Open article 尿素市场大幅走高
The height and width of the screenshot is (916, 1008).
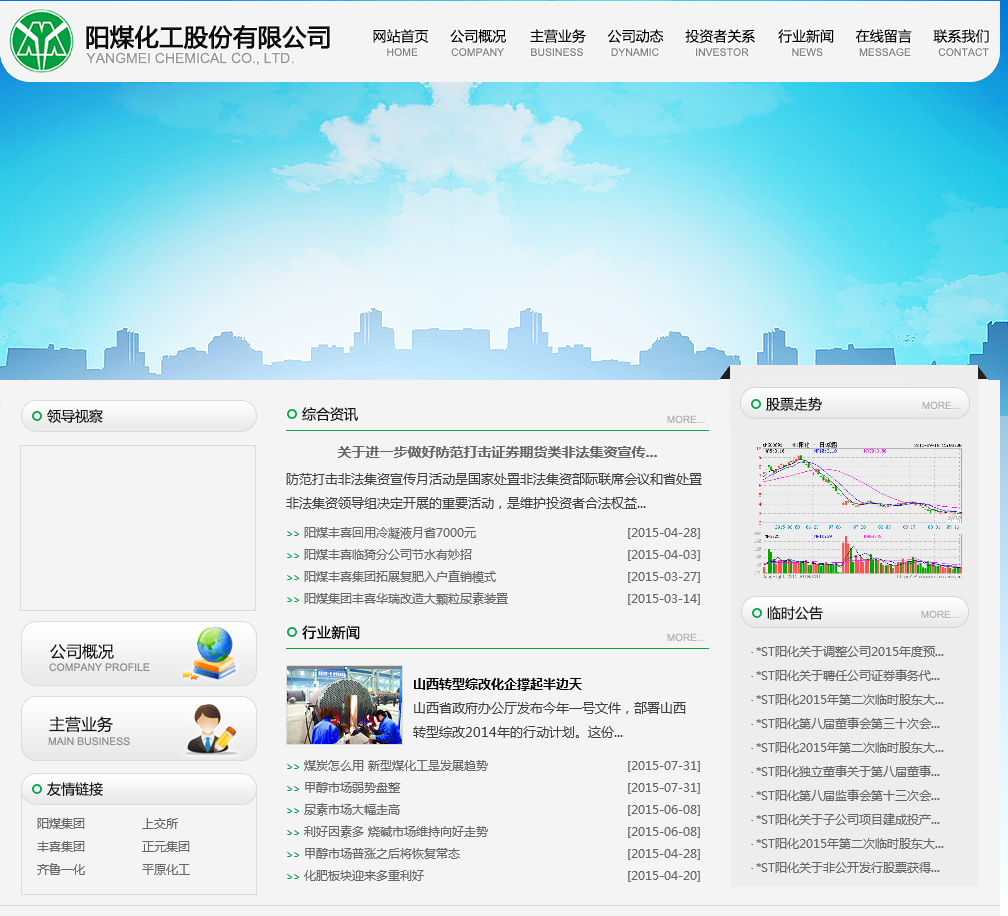point(352,810)
